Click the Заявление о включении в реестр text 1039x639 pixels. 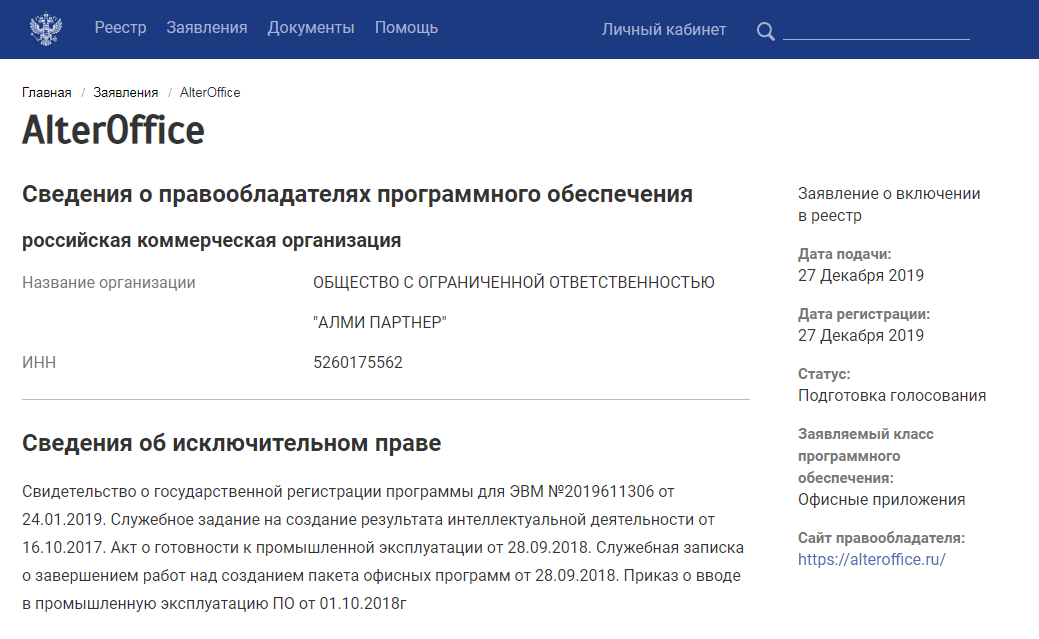[889, 205]
